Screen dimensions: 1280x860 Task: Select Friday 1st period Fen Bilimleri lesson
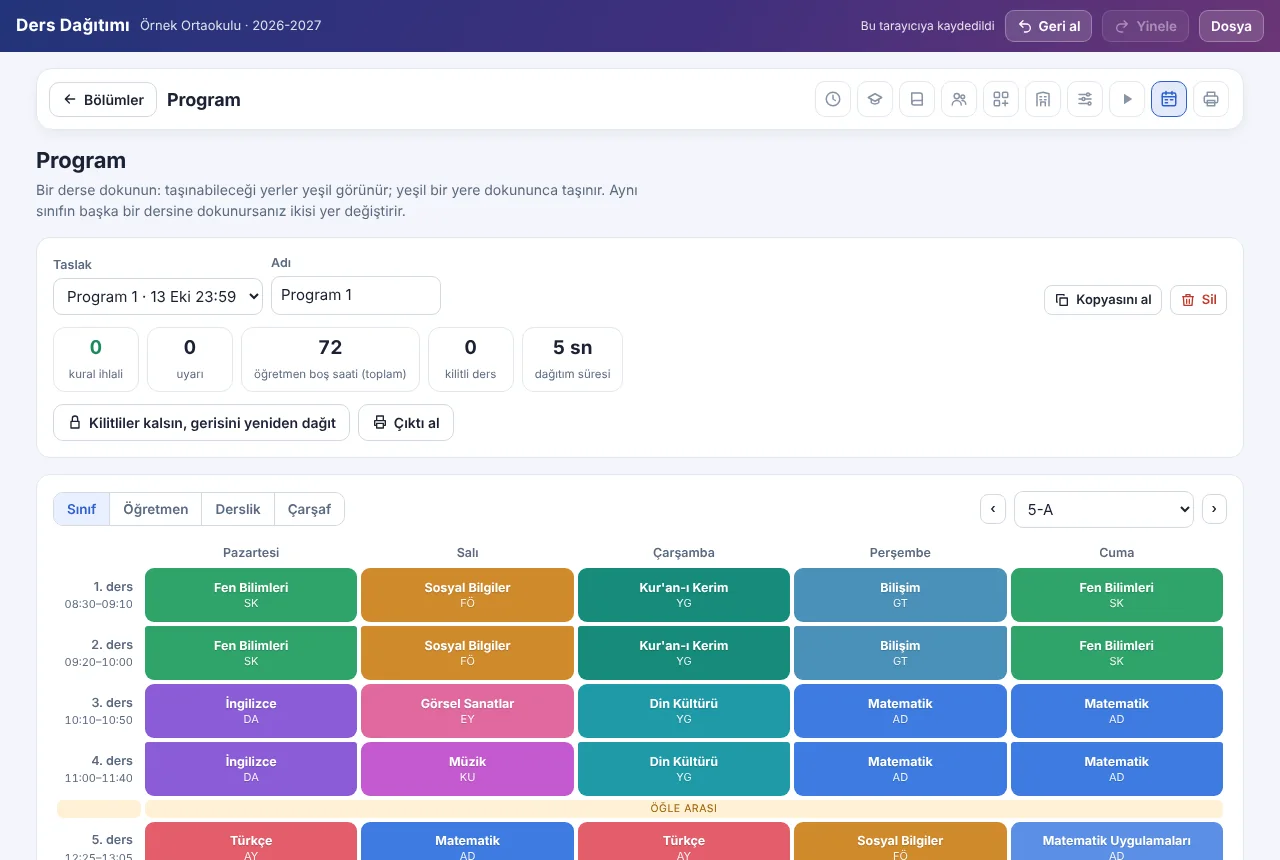tap(1117, 595)
